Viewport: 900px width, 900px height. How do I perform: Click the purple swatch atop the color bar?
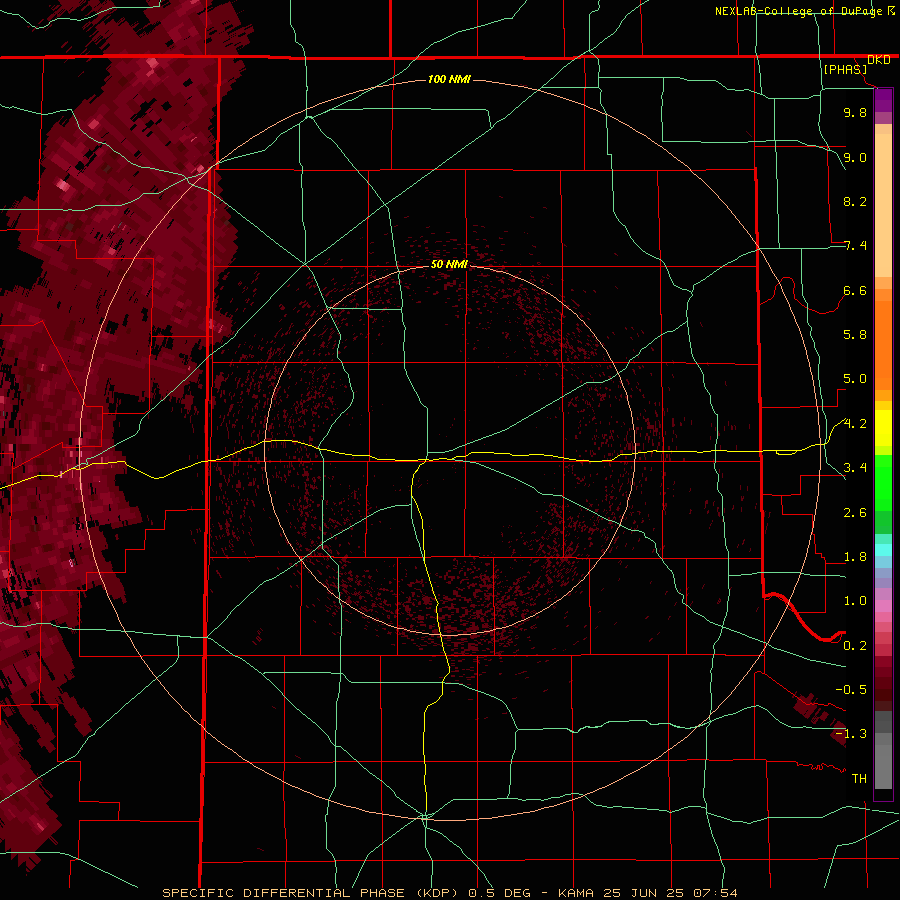click(883, 100)
